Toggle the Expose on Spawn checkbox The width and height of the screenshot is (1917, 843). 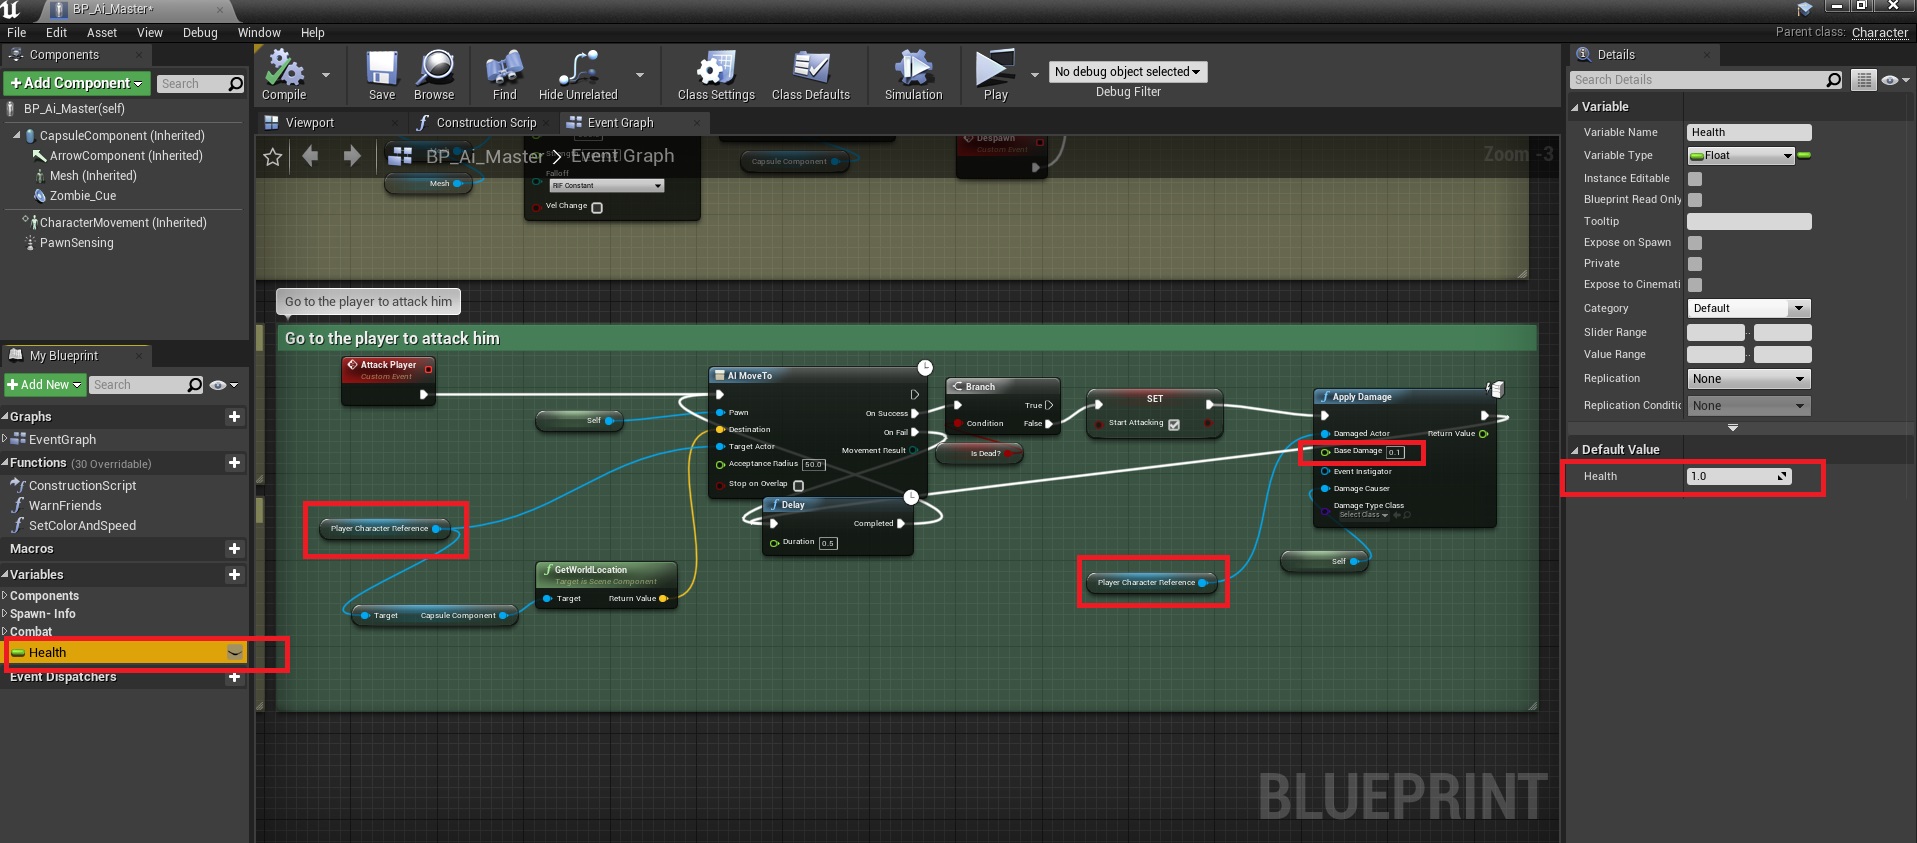pyautogui.click(x=1695, y=243)
